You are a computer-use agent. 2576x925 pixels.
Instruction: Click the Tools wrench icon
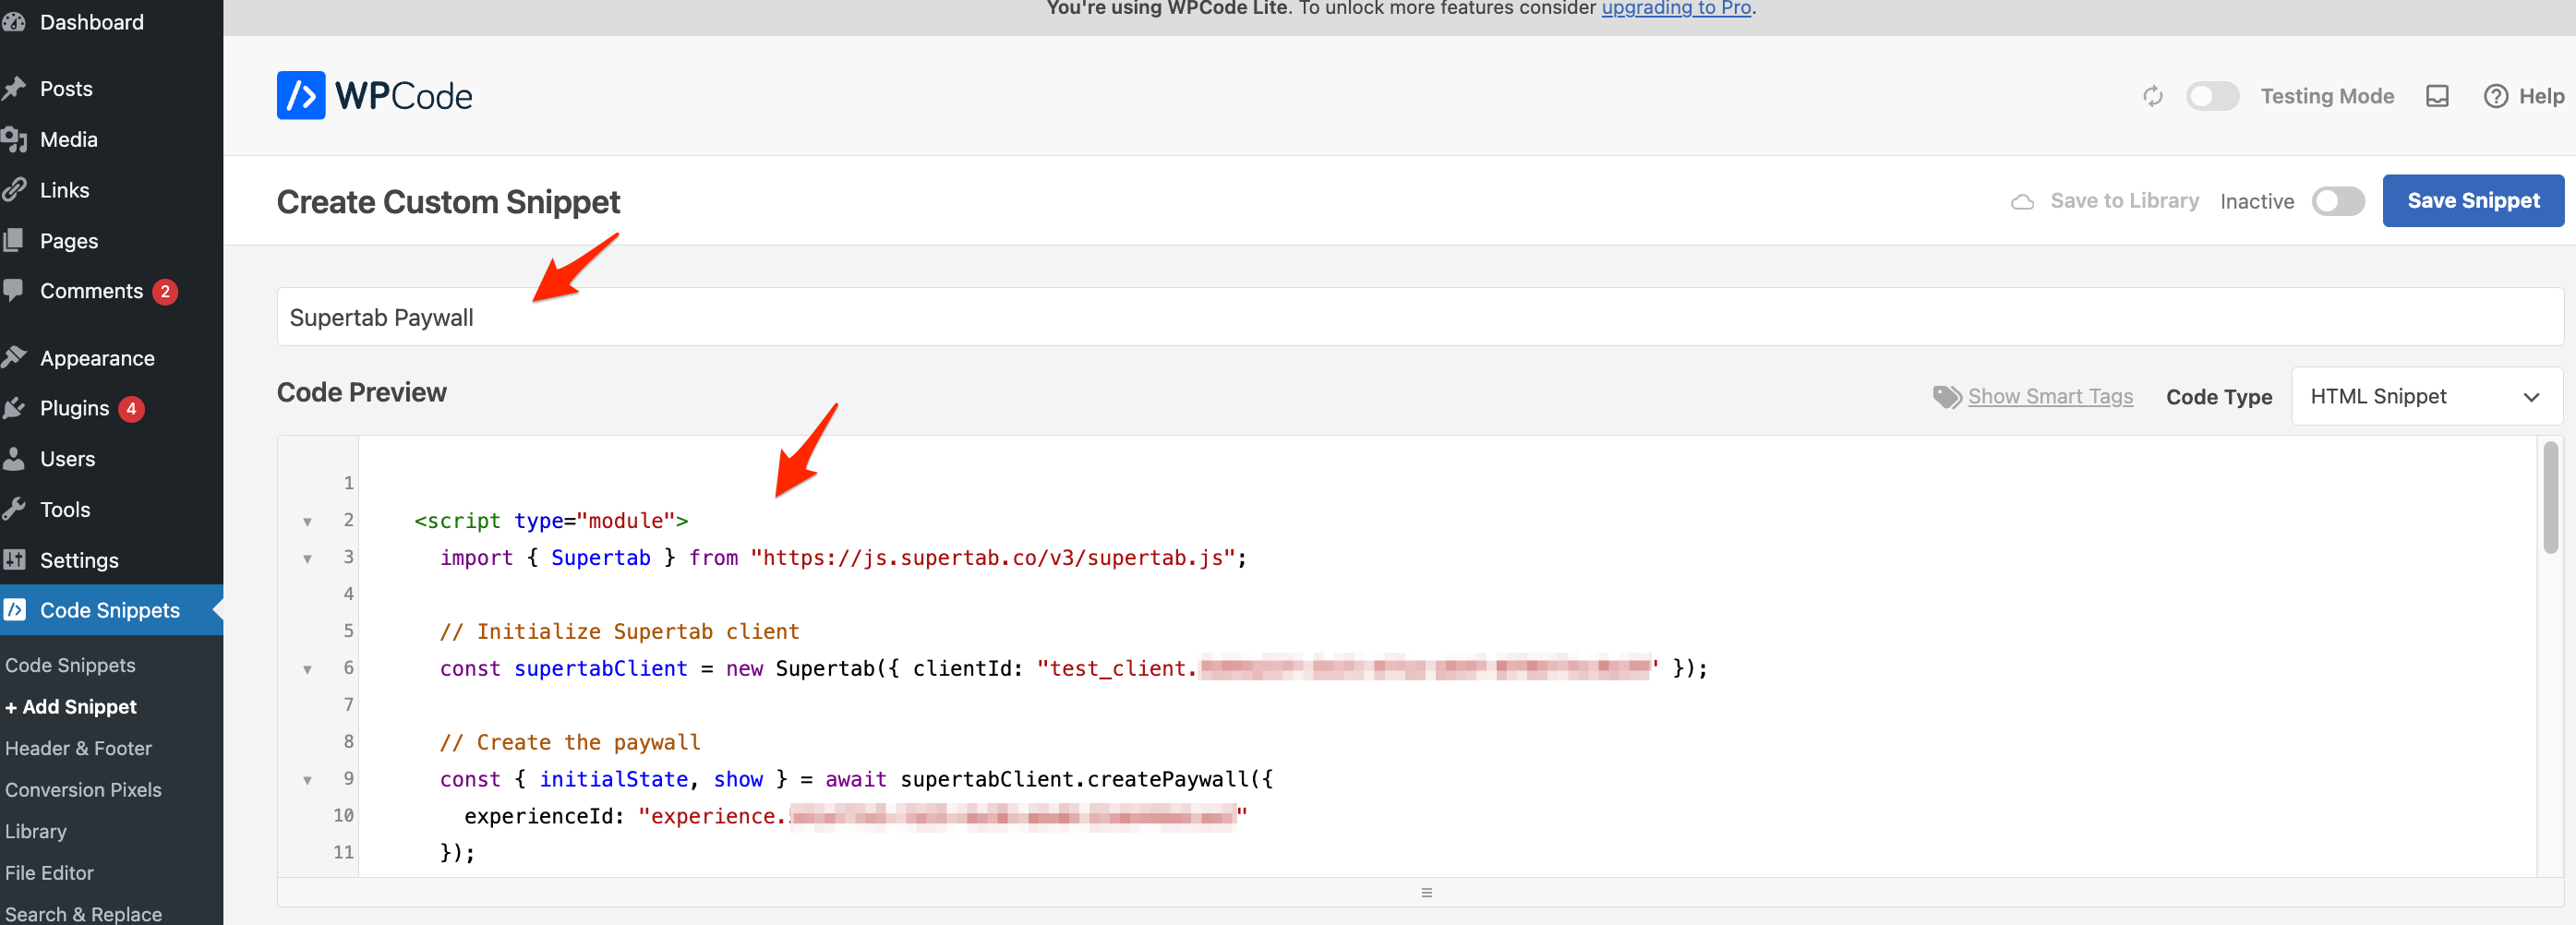pos(14,510)
